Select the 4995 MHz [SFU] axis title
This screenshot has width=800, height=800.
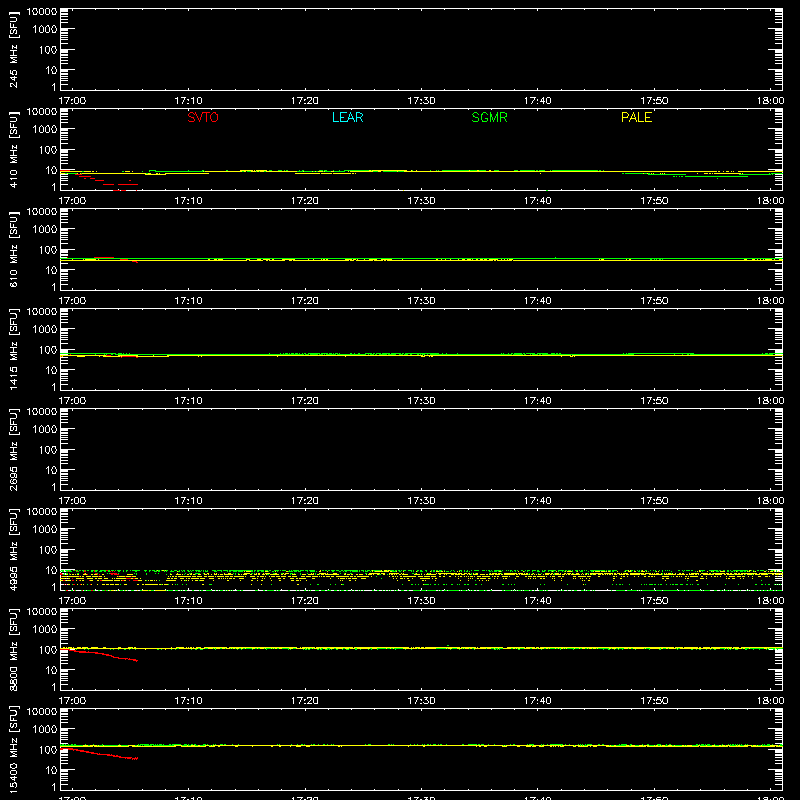tap(13, 549)
